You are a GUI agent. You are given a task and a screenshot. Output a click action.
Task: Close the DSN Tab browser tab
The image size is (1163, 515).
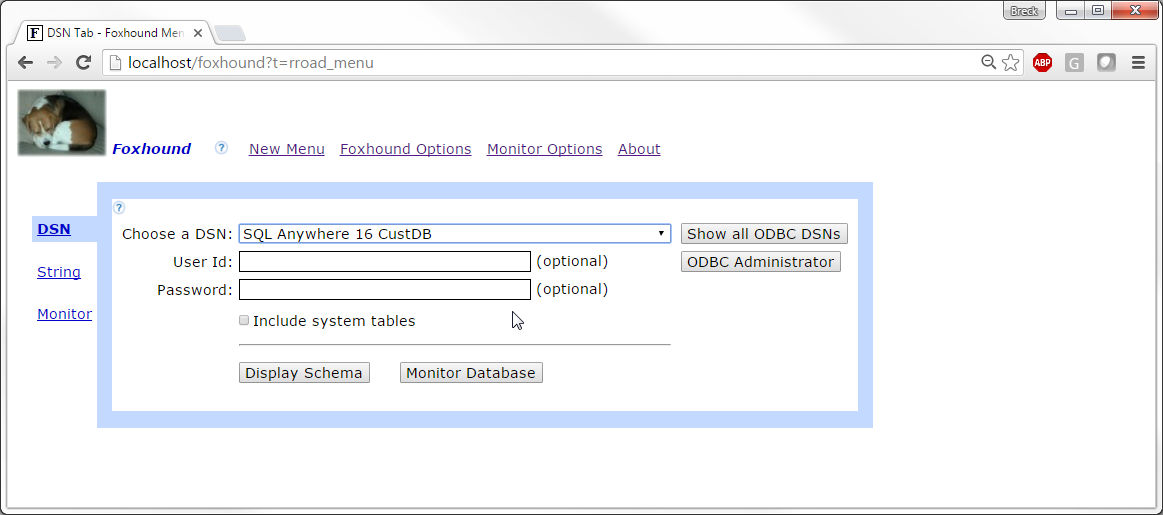tap(198, 33)
